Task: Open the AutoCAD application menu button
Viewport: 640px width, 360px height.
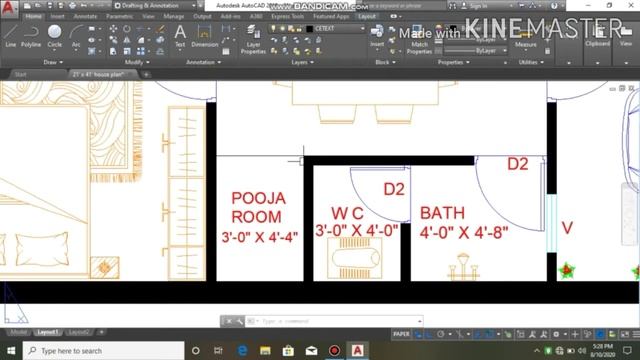Action: (x=8, y=8)
